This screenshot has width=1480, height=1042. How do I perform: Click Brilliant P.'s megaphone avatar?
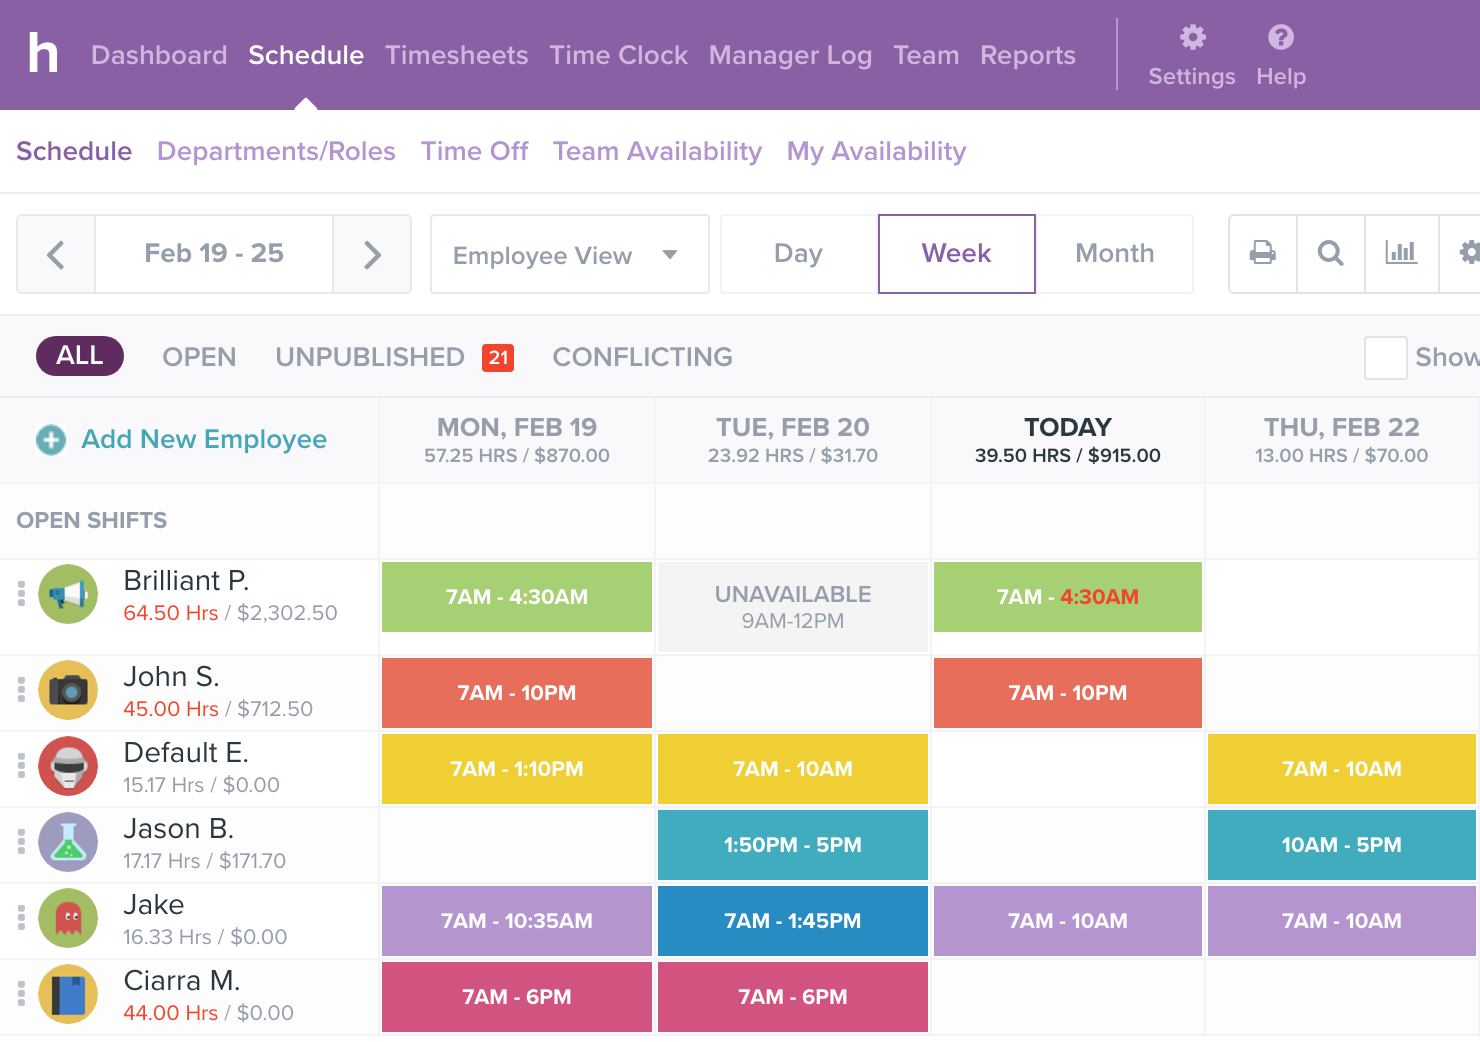pyautogui.click(x=68, y=595)
